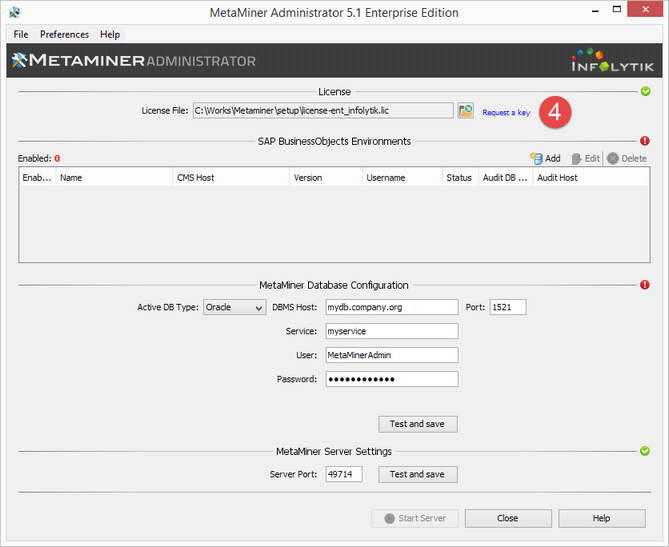
Task: Click the red SAP Environments error icon
Action: pyautogui.click(x=645, y=141)
